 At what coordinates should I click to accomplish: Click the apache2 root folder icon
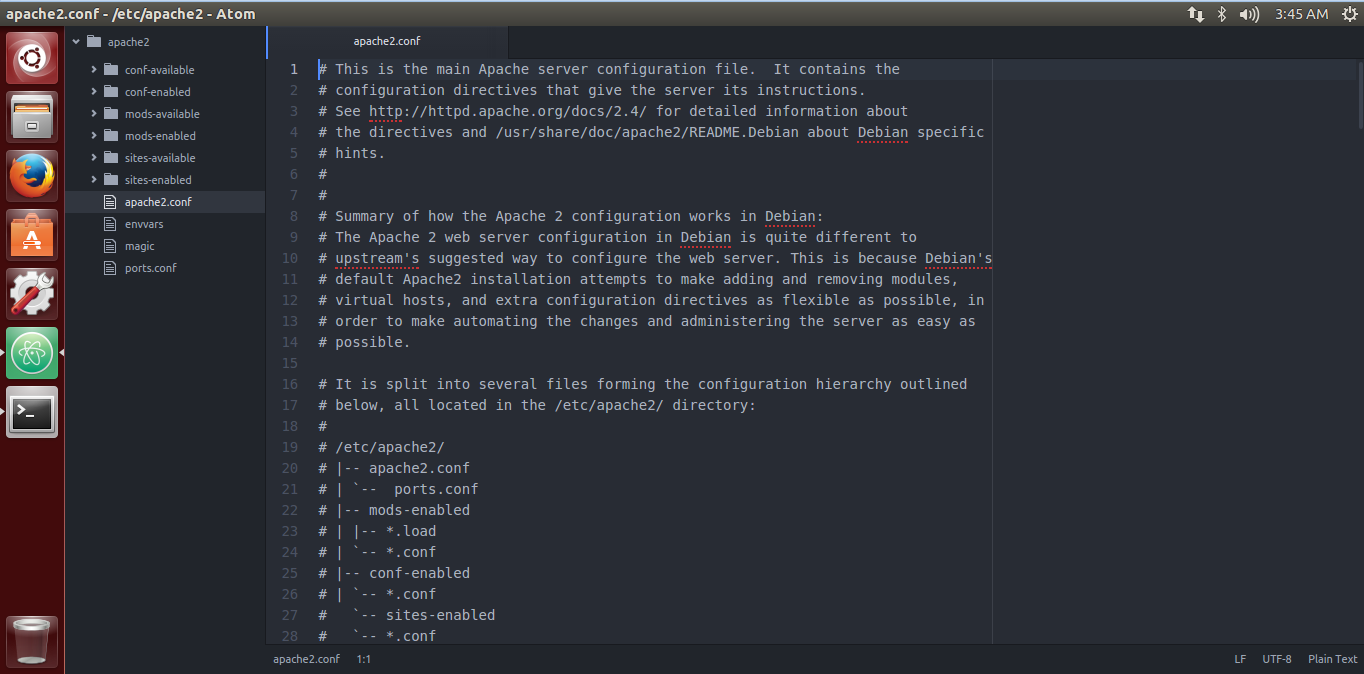tap(94, 42)
